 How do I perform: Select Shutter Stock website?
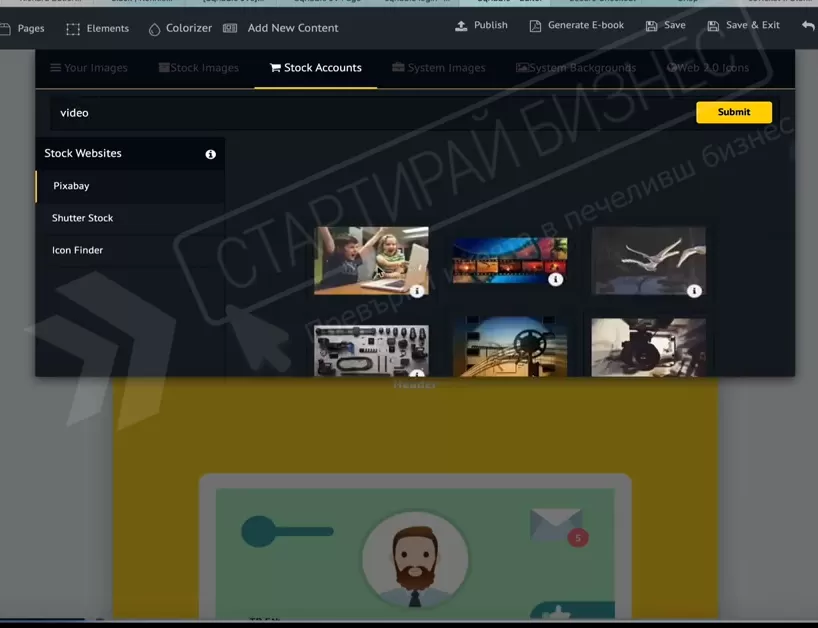pos(130,218)
